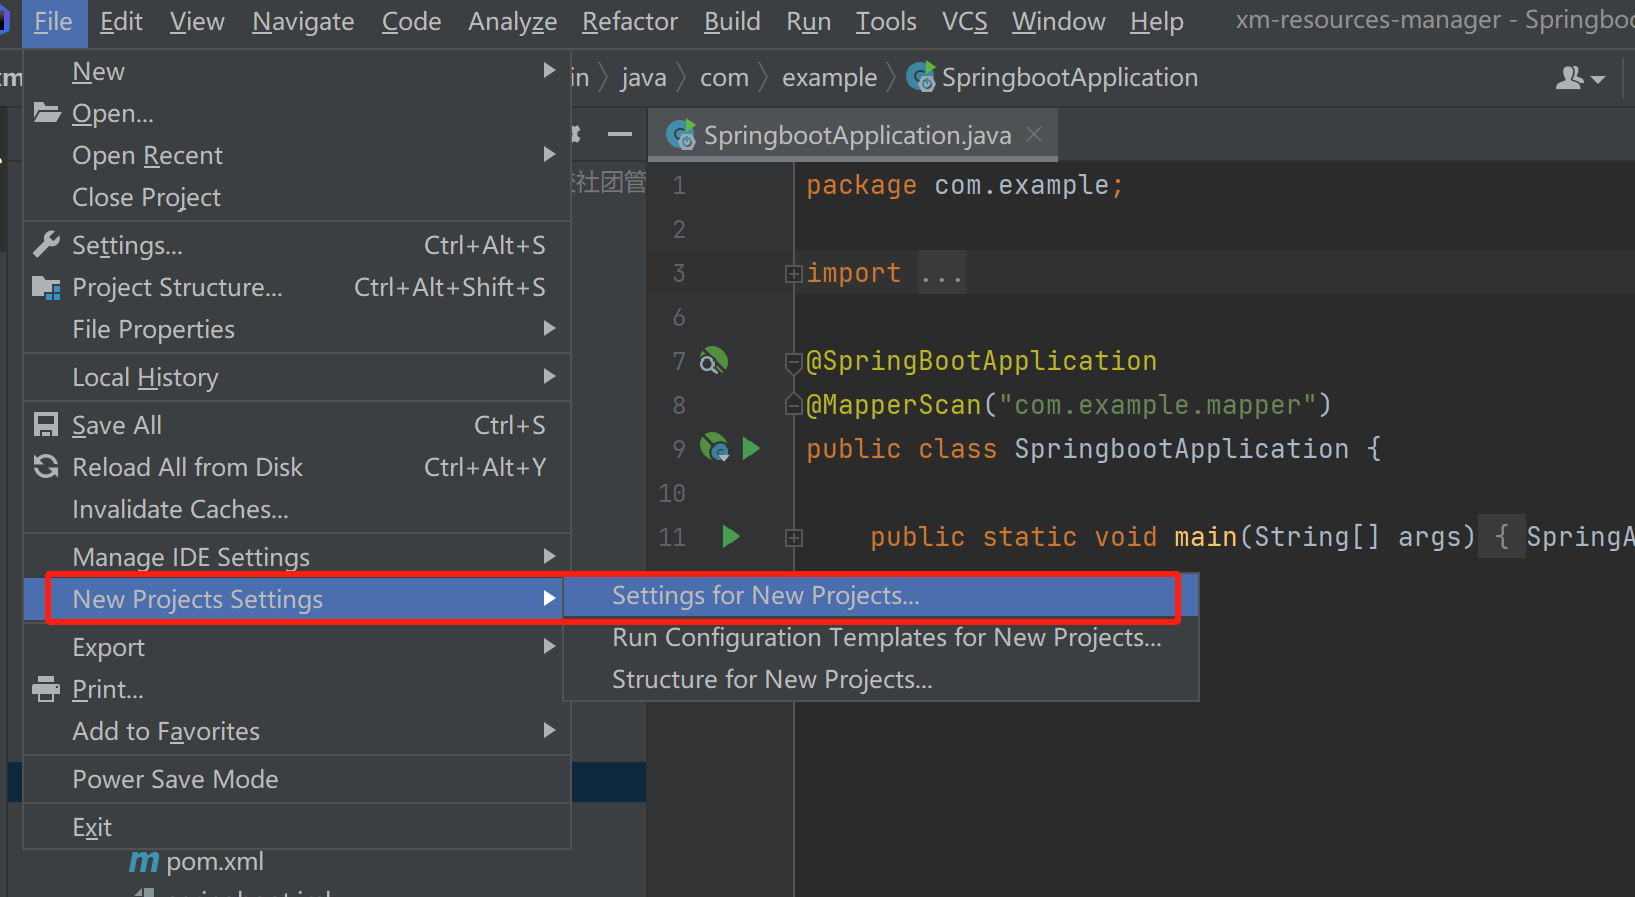Expand the folded import block

point(793,274)
